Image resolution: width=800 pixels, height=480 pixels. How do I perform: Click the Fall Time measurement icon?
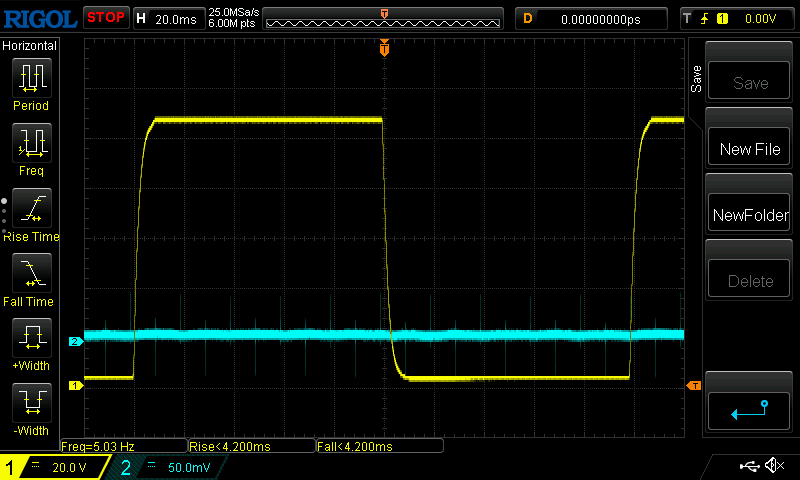[31, 273]
